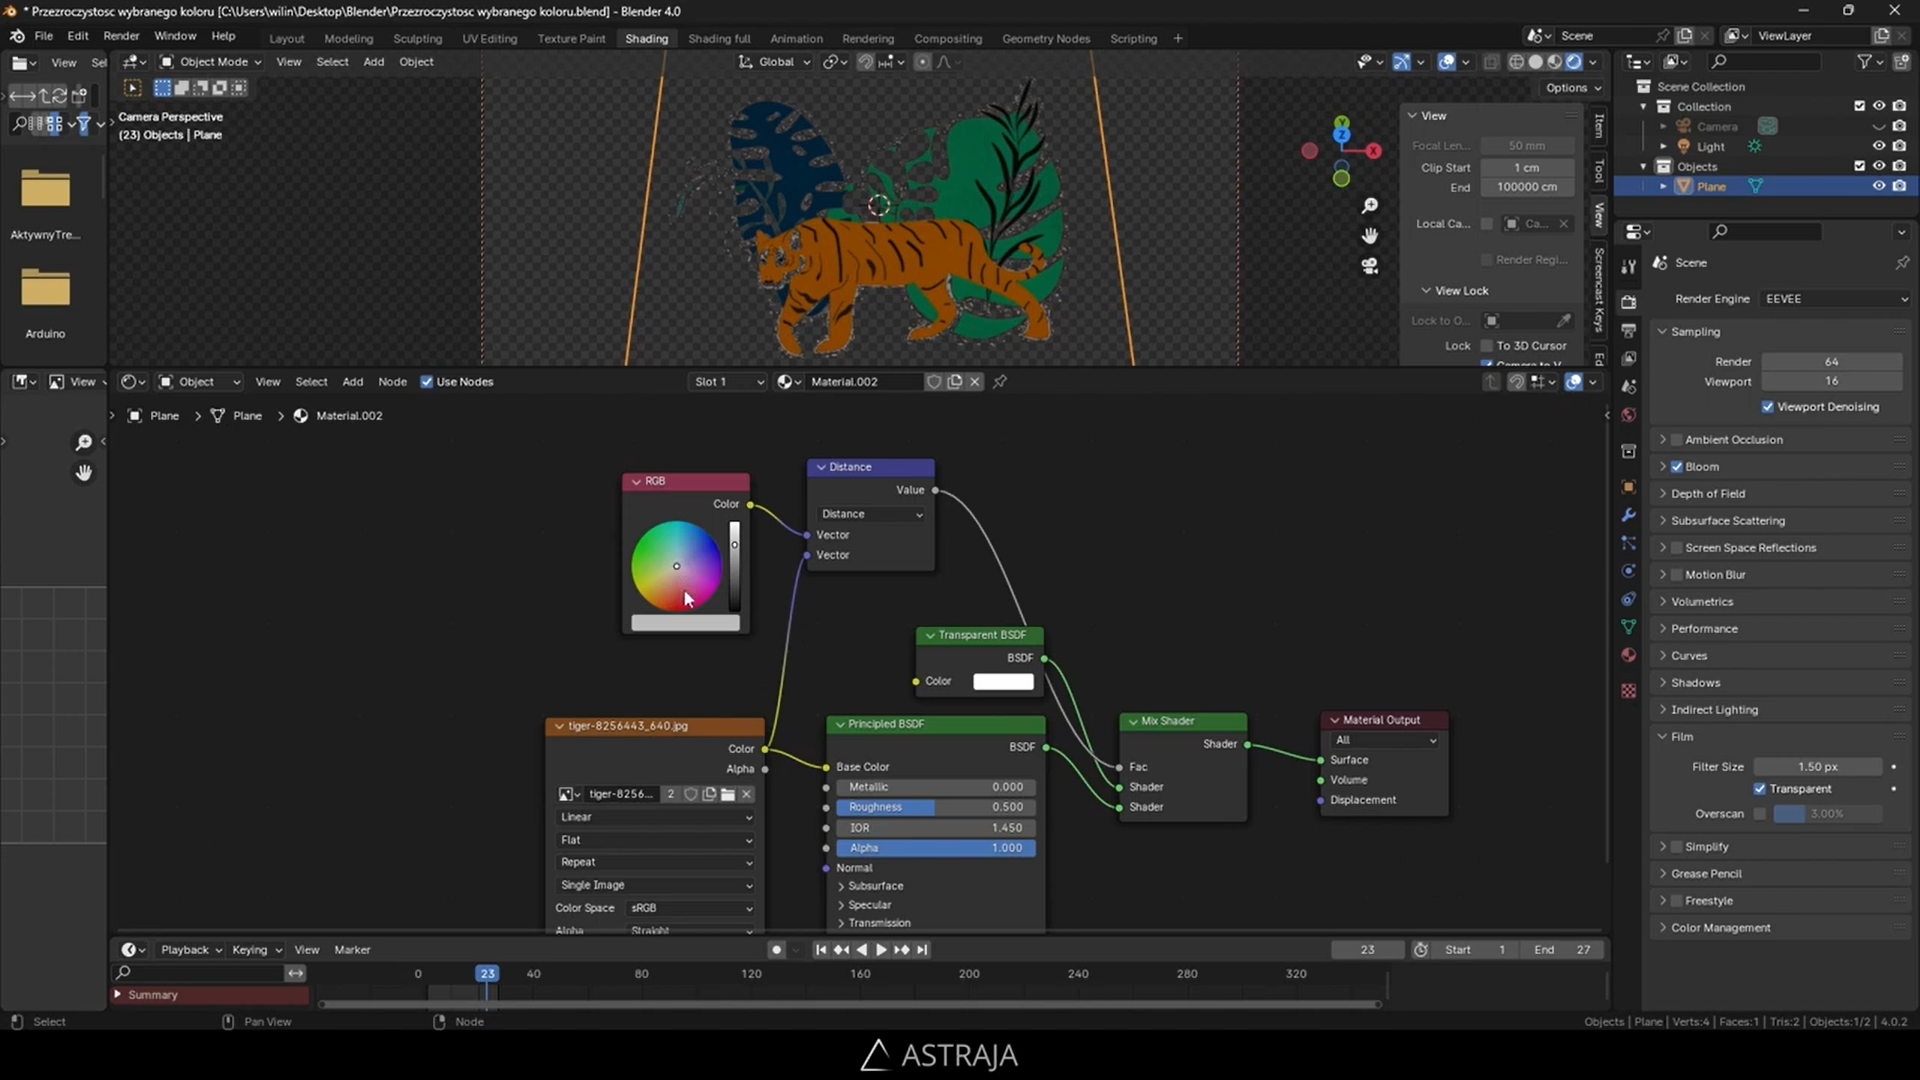Click the Roughness value field in Principled BSDF
This screenshot has height=1080, width=1920.
[x=935, y=807]
